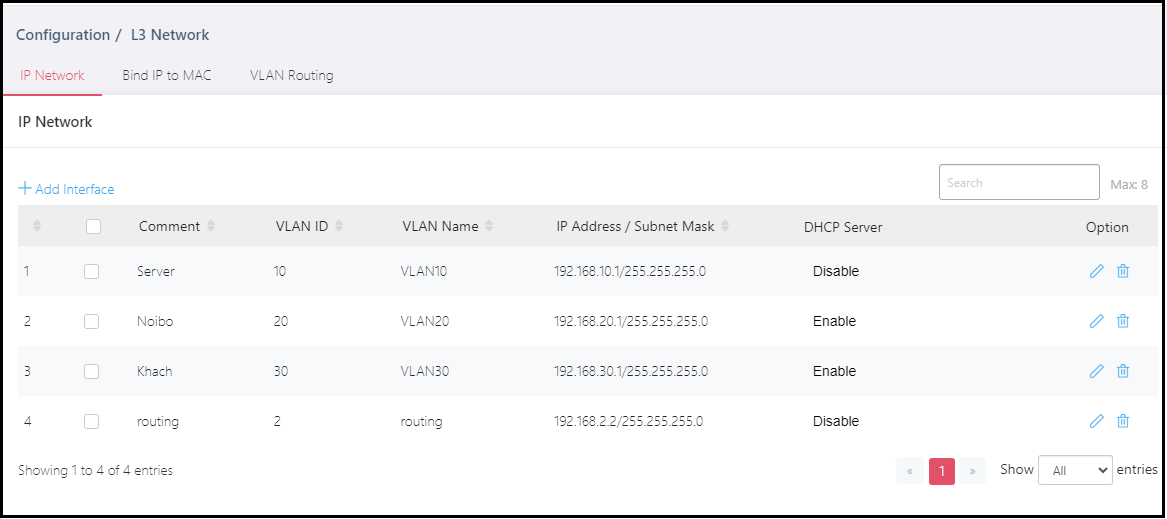Remove the routing interface via trash icon
The image size is (1167, 519).
click(x=1123, y=421)
